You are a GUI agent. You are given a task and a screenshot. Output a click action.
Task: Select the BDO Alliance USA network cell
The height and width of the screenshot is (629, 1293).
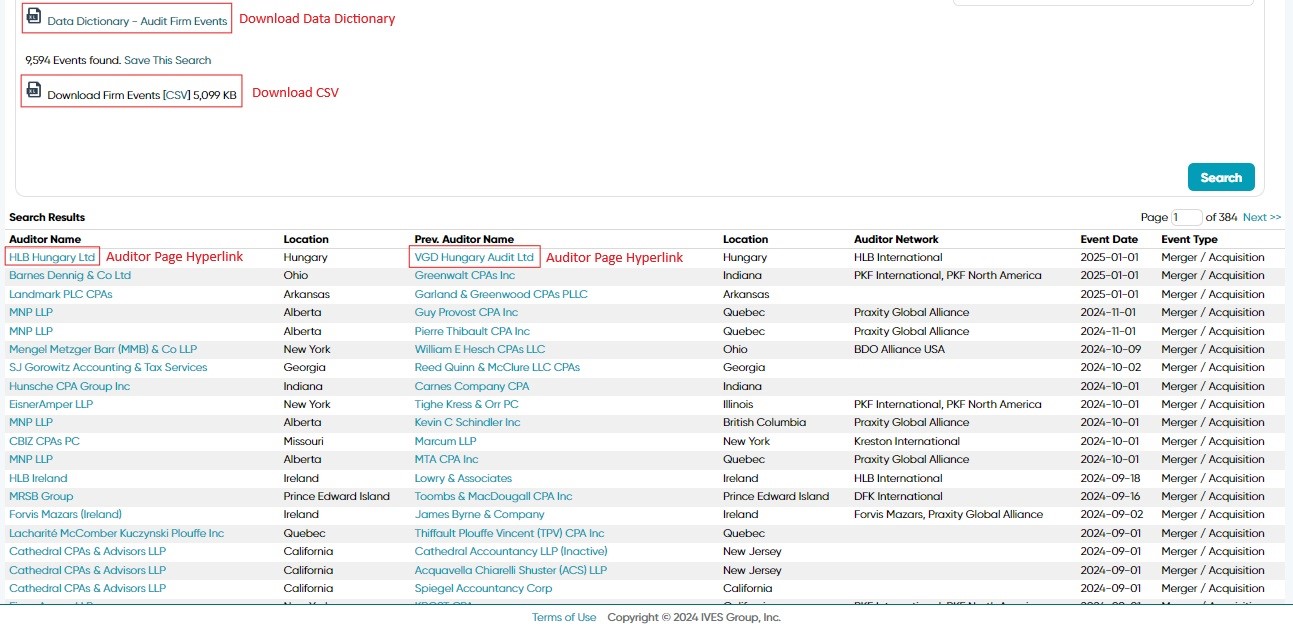click(899, 349)
